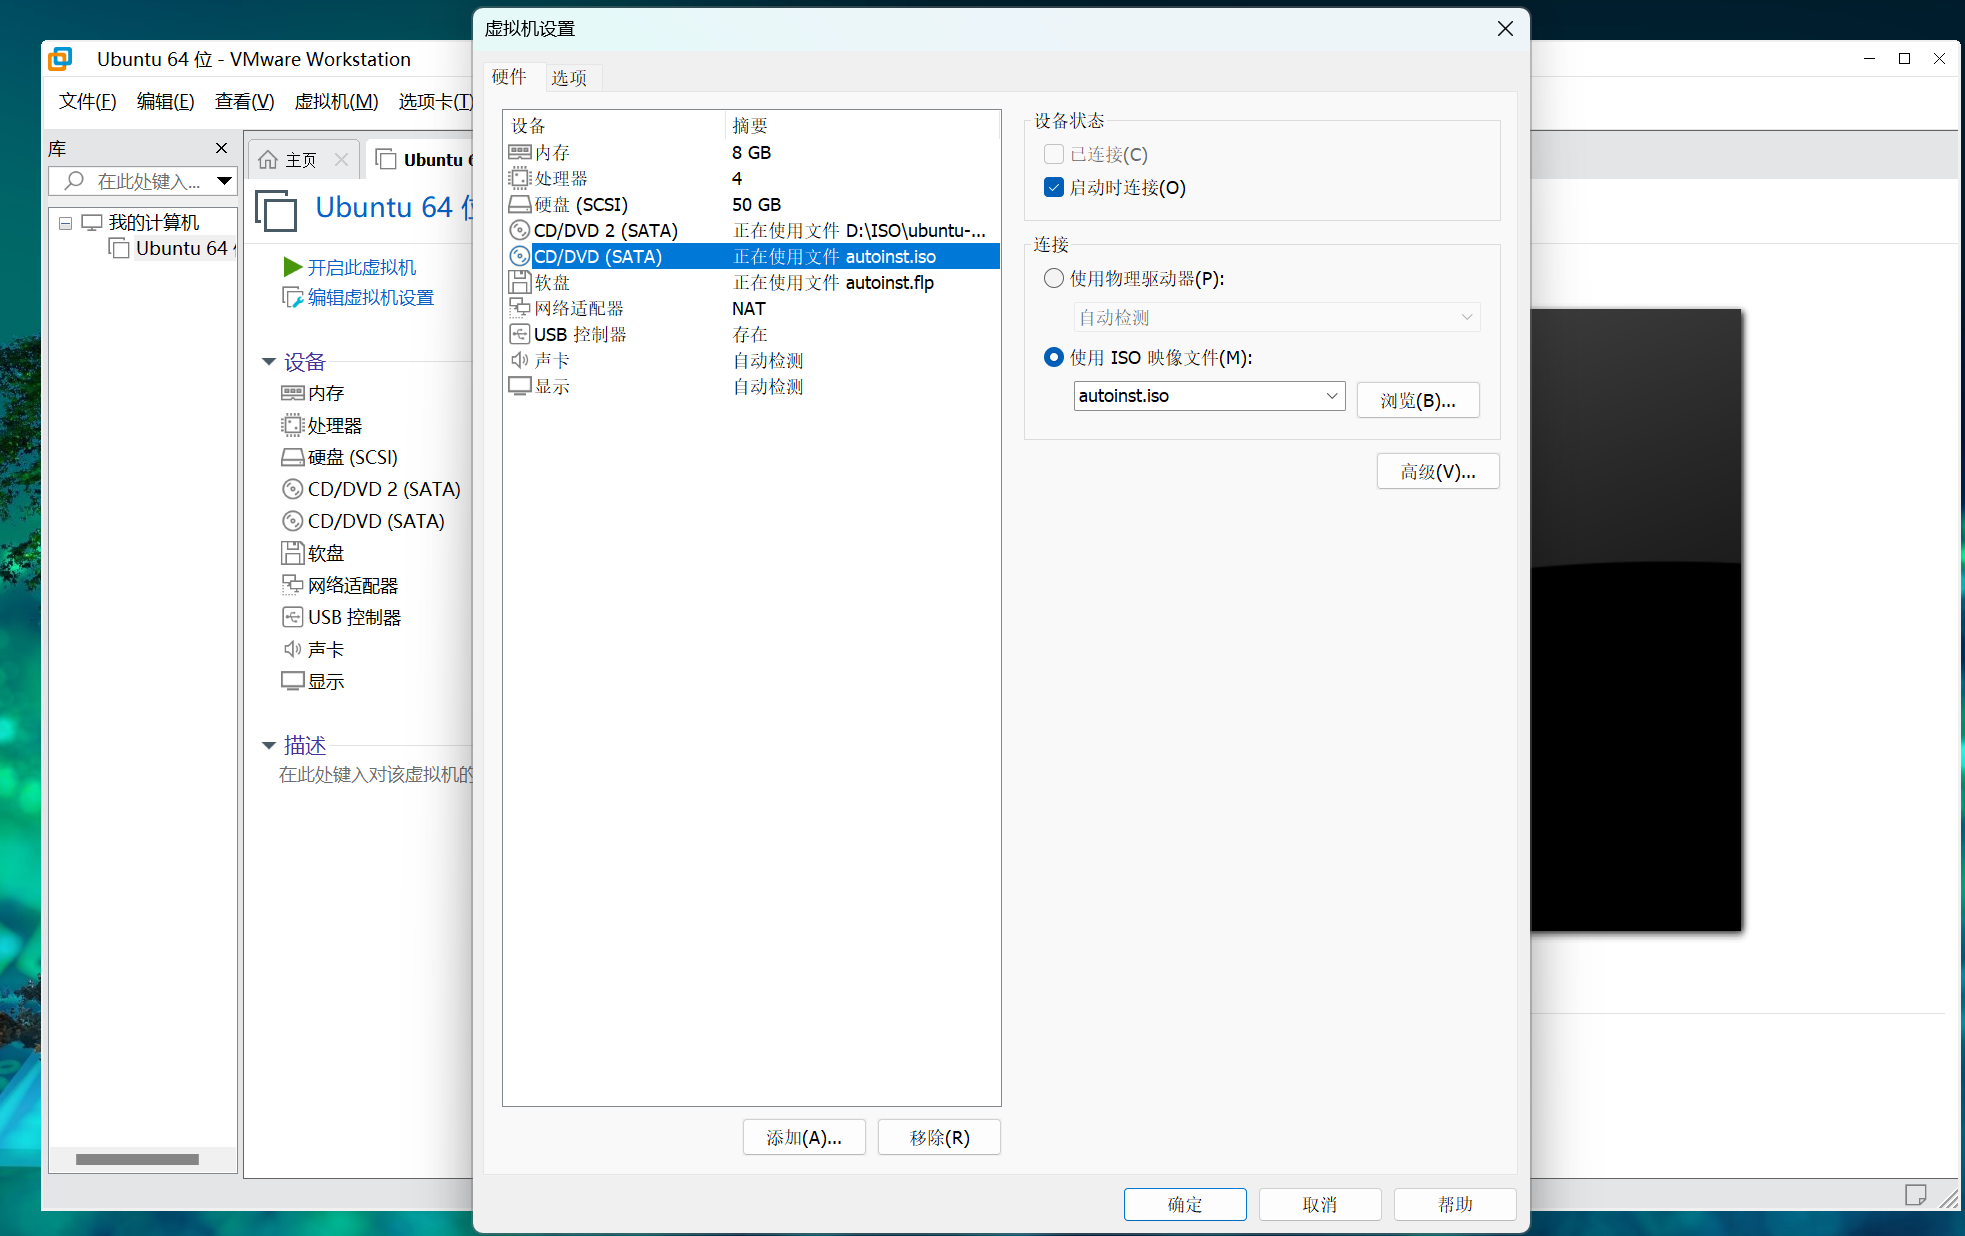The image size is (1965, 1236).
Task: Open the 文件(F) menu
Action: pos(87,101)
